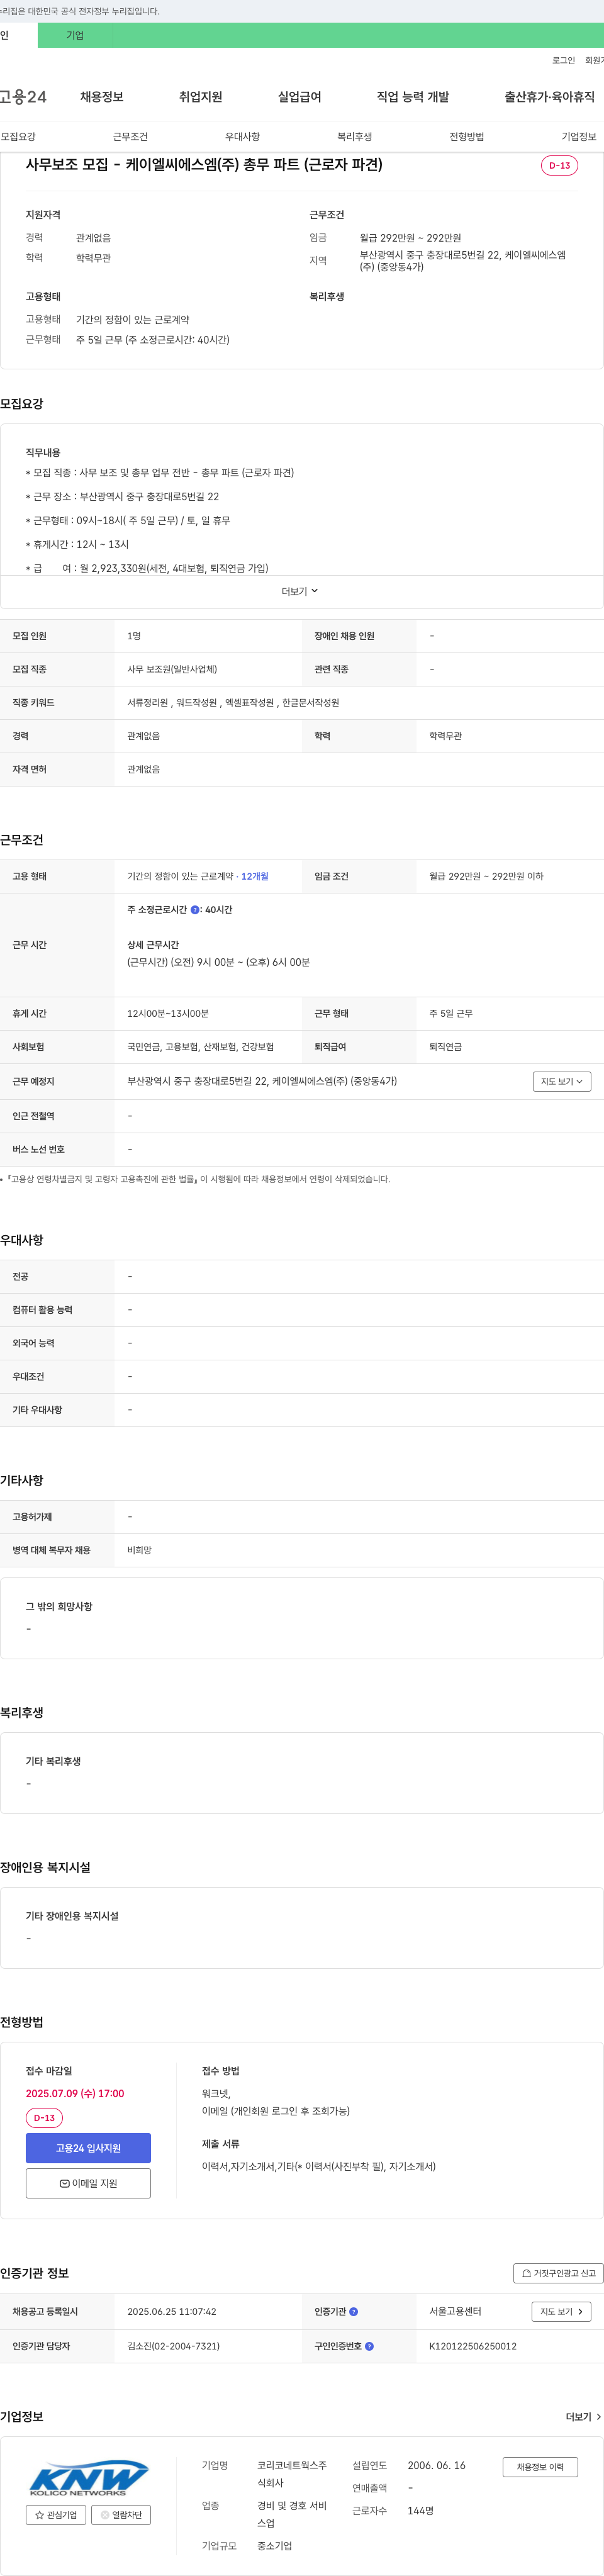Jump to the 복리후생 section tab
The image size is (604, 2576).
[x=354, y=136]
